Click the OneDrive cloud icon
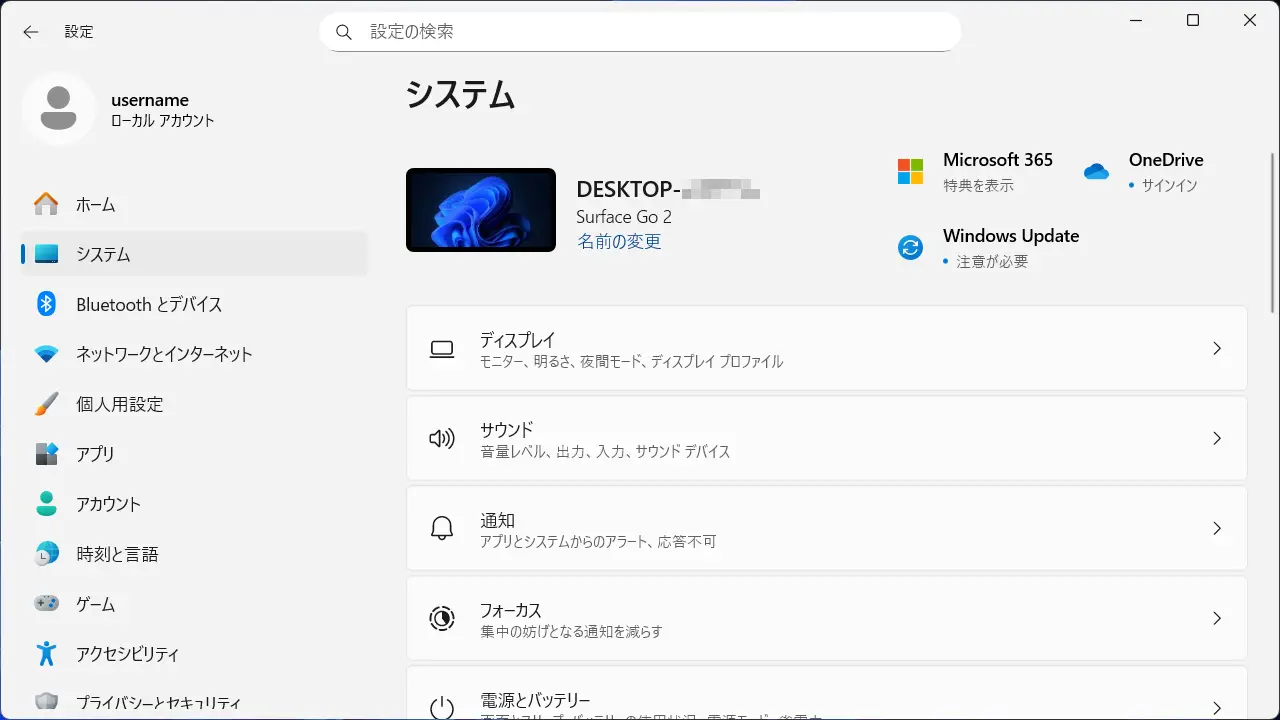1280x720 pixels. [1096, 171]
